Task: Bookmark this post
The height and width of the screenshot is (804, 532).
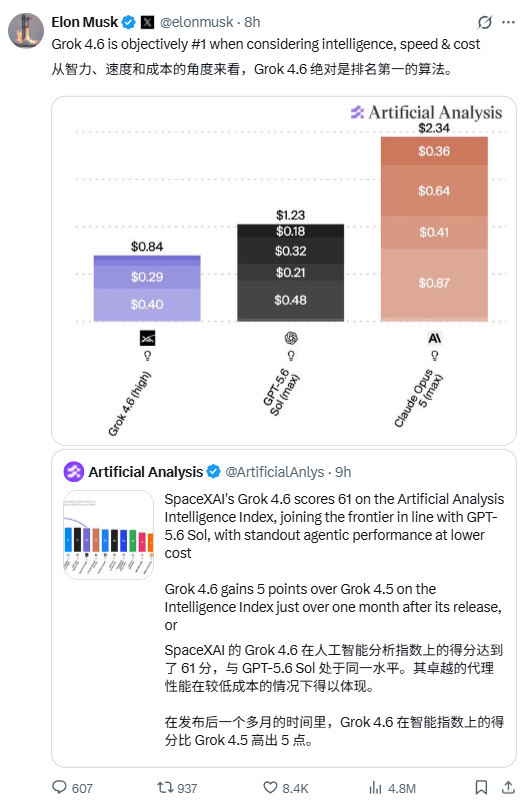Action: click(481, 787)
